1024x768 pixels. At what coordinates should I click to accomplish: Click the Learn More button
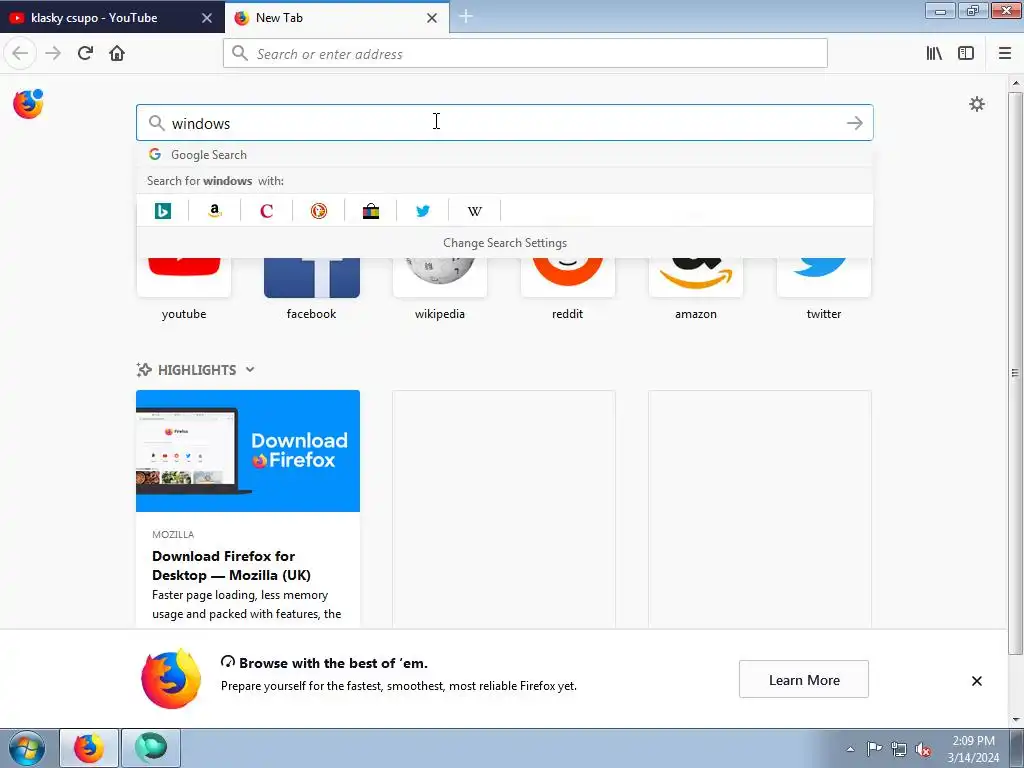804,680
